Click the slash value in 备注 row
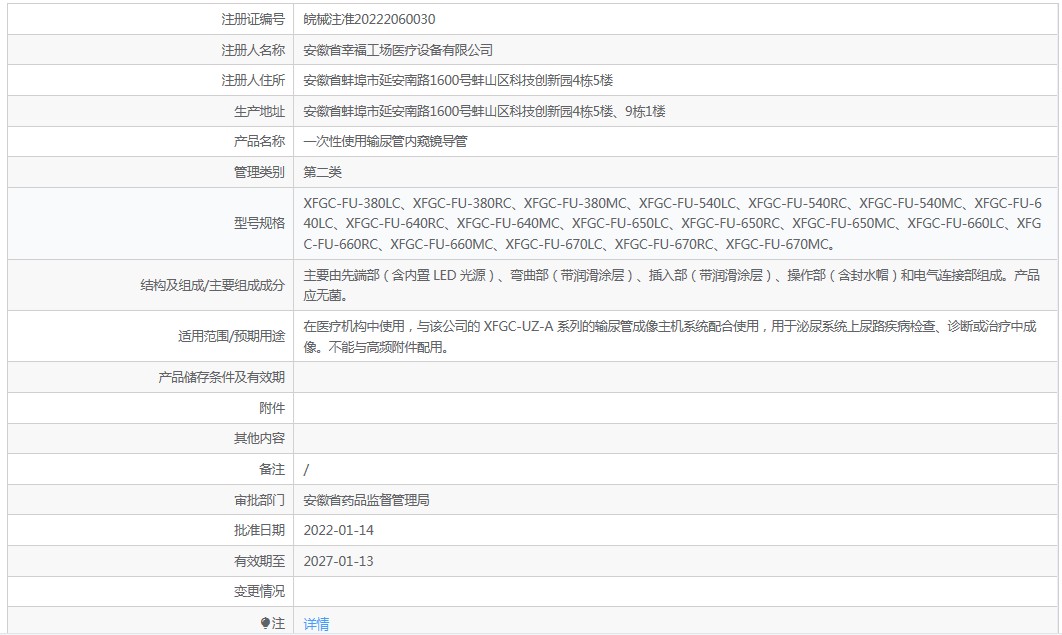 [x=306, y=469]
